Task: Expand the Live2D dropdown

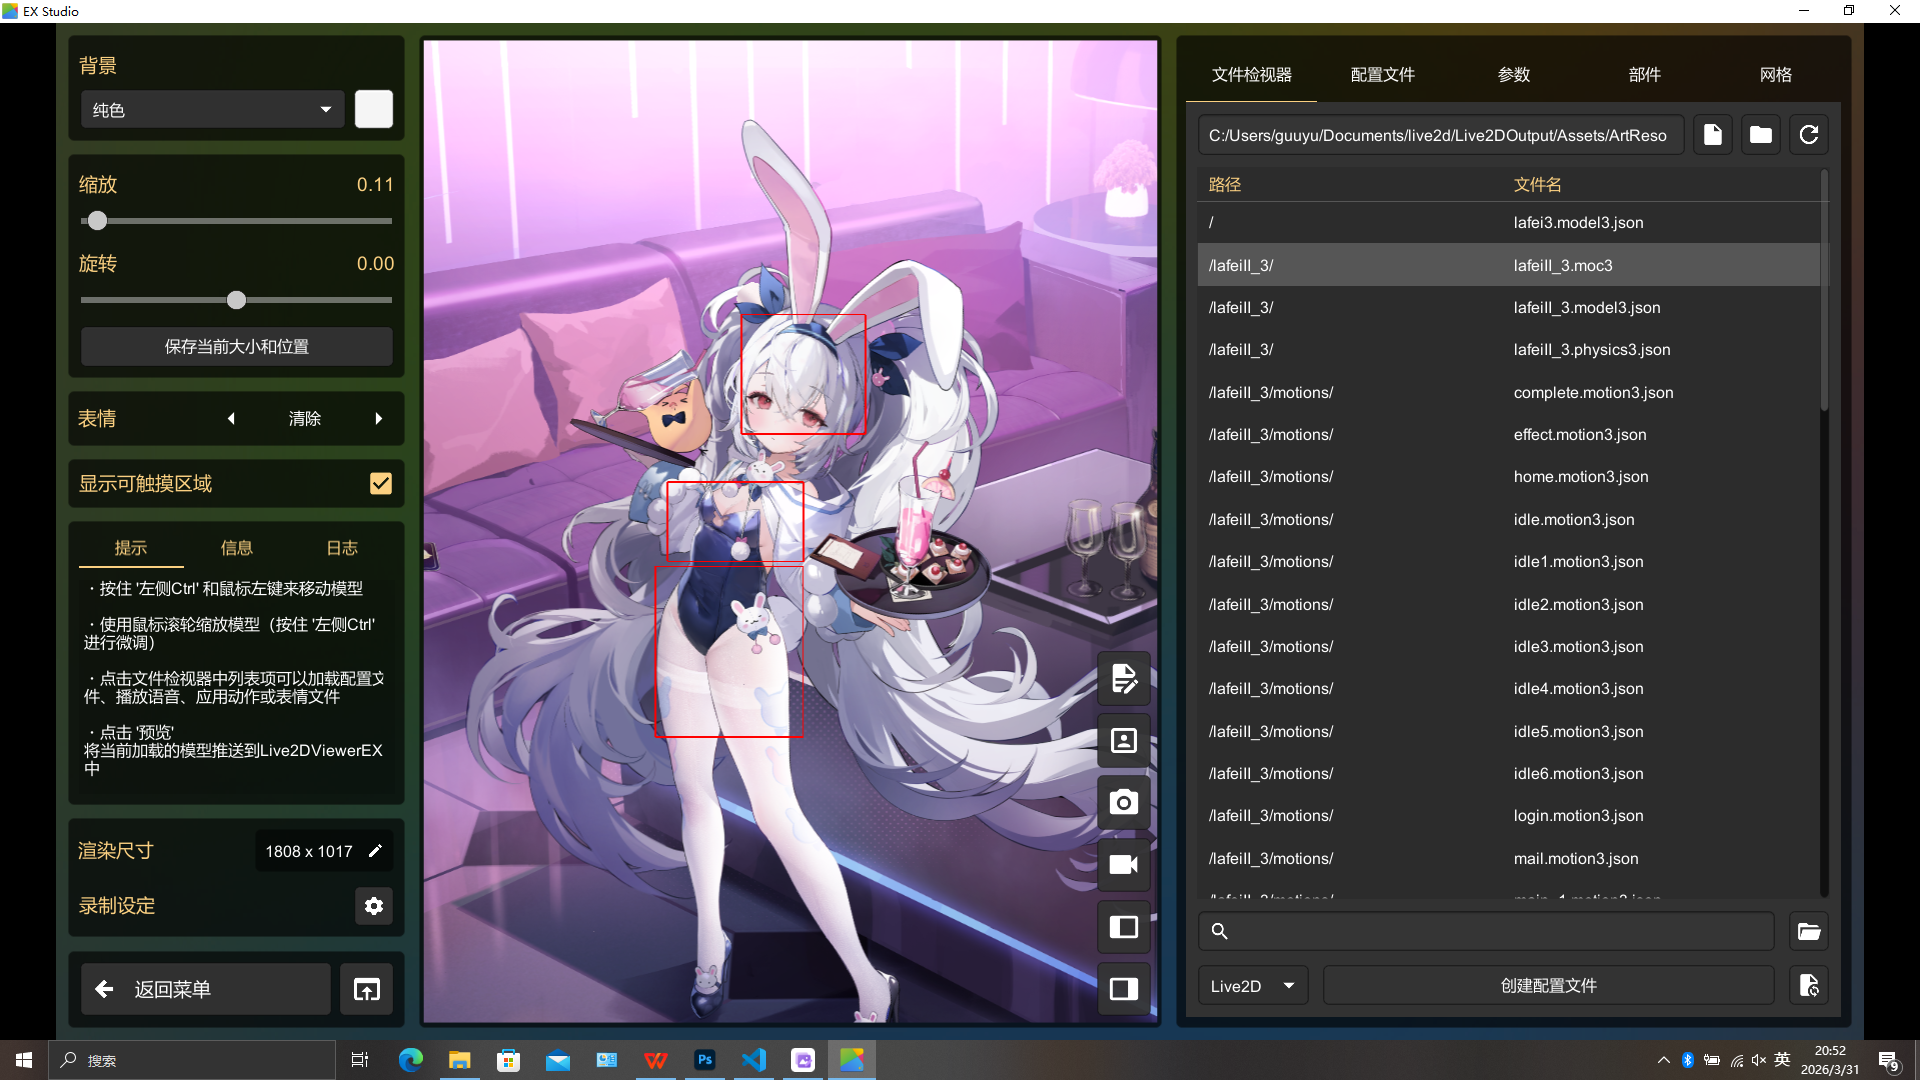Action: [1252, 986]
